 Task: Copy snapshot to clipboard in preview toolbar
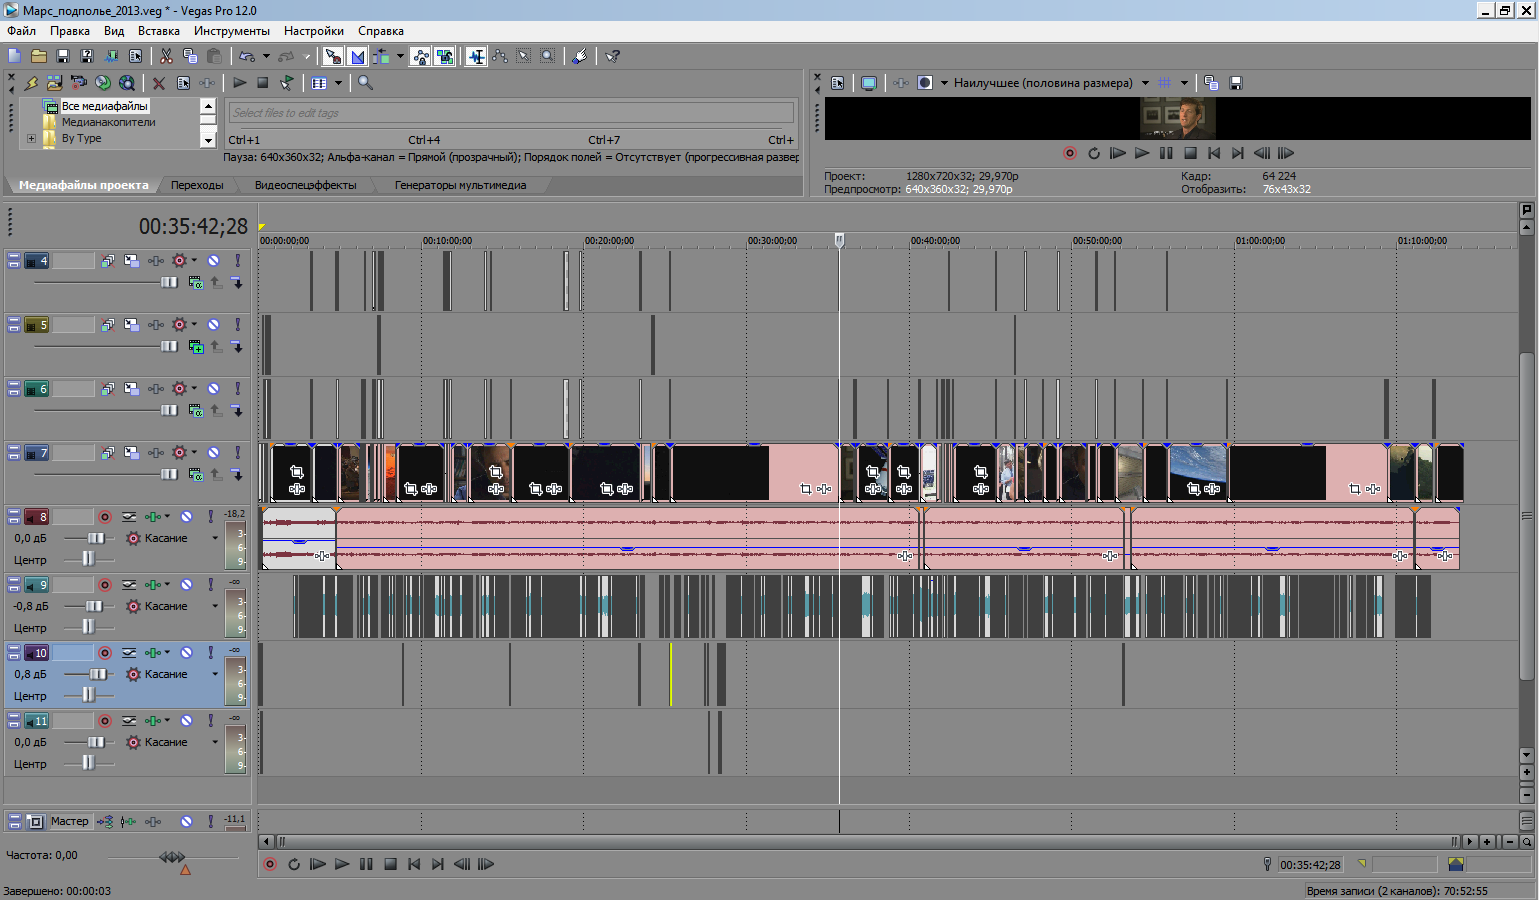pos(1211,83)
